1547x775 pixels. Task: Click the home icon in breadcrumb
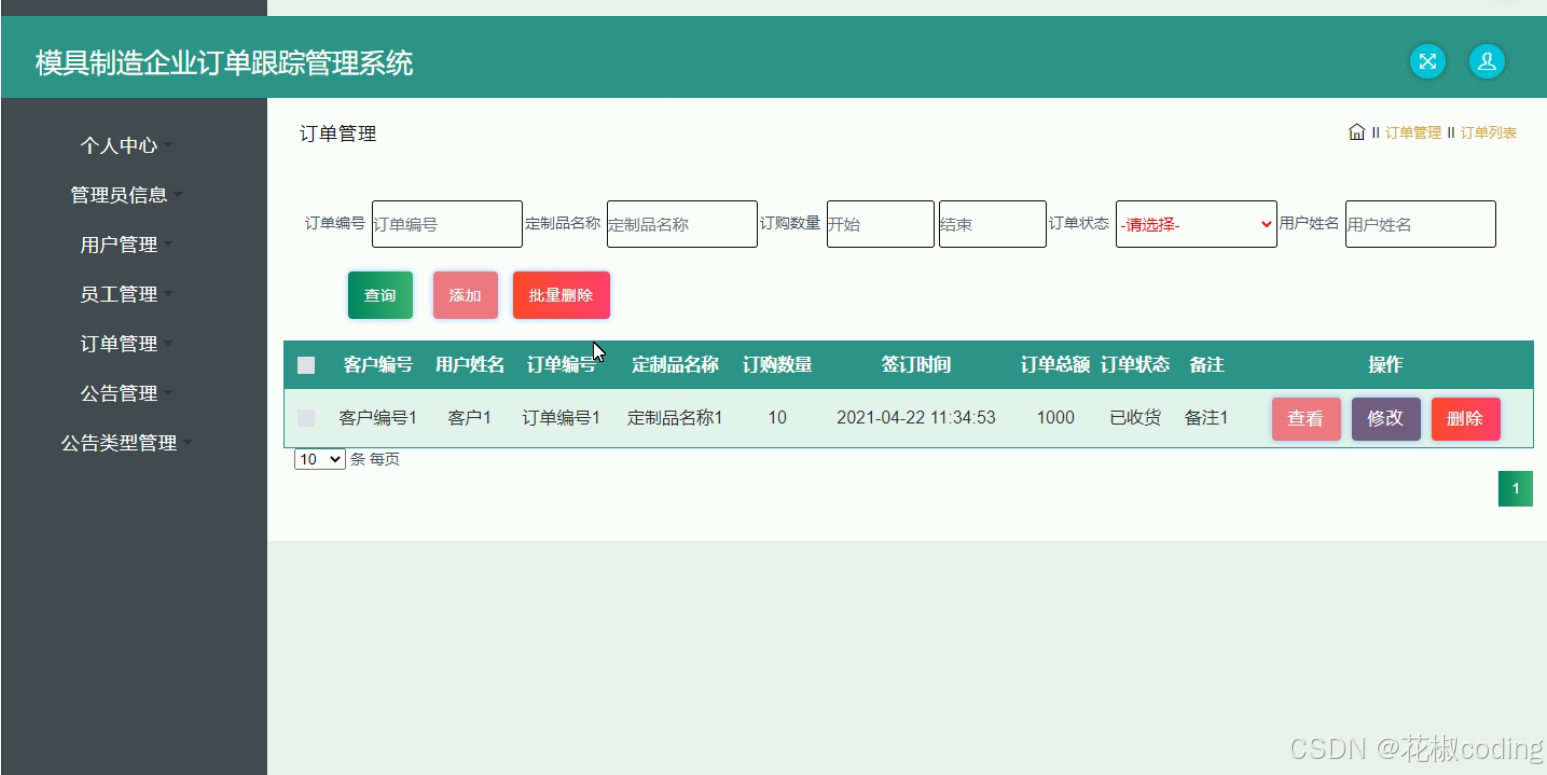click(x=1356, y=132)
